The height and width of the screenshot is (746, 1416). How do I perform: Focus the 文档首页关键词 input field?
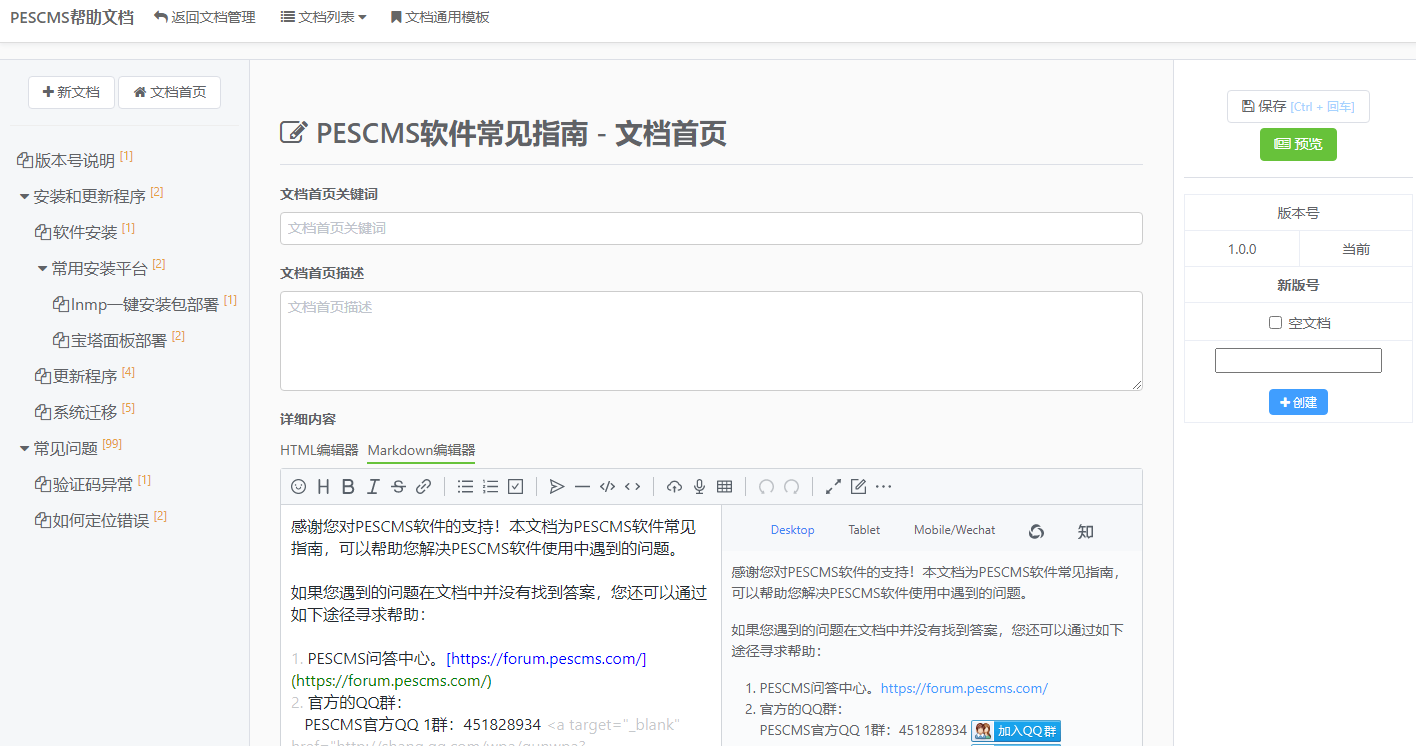pos(711,228)
